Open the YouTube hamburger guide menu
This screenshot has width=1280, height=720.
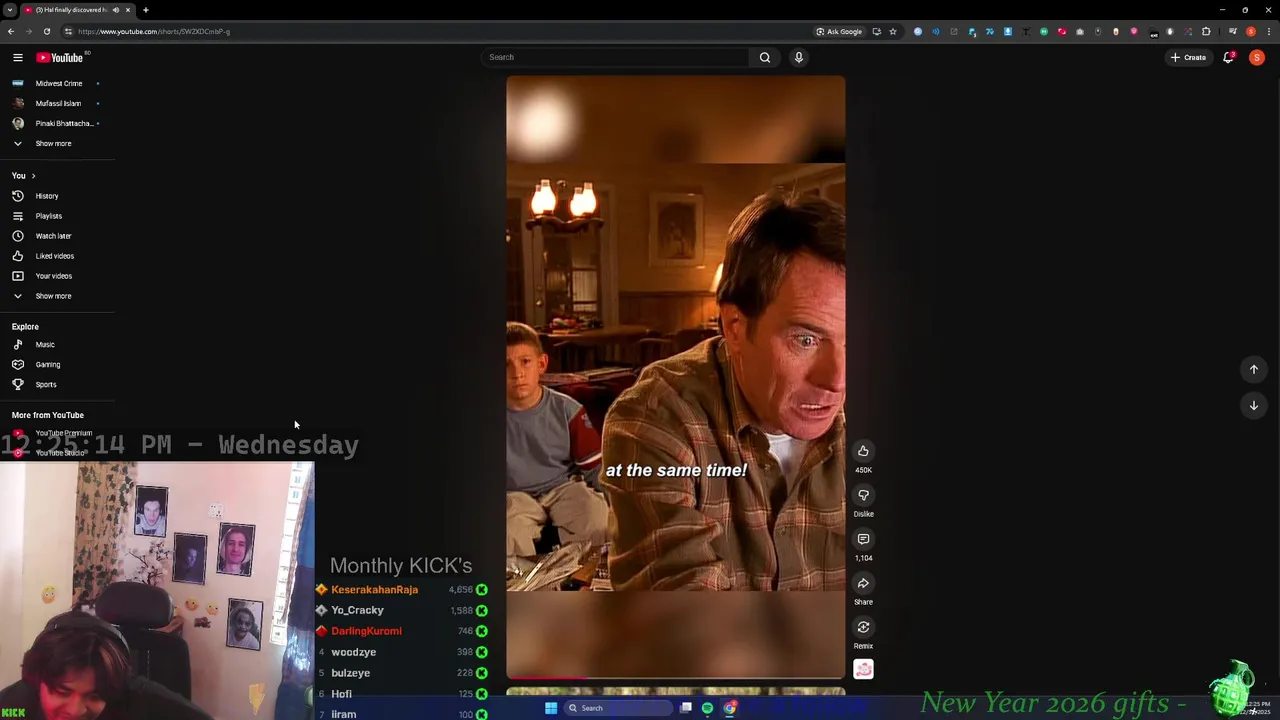[17, 57]
